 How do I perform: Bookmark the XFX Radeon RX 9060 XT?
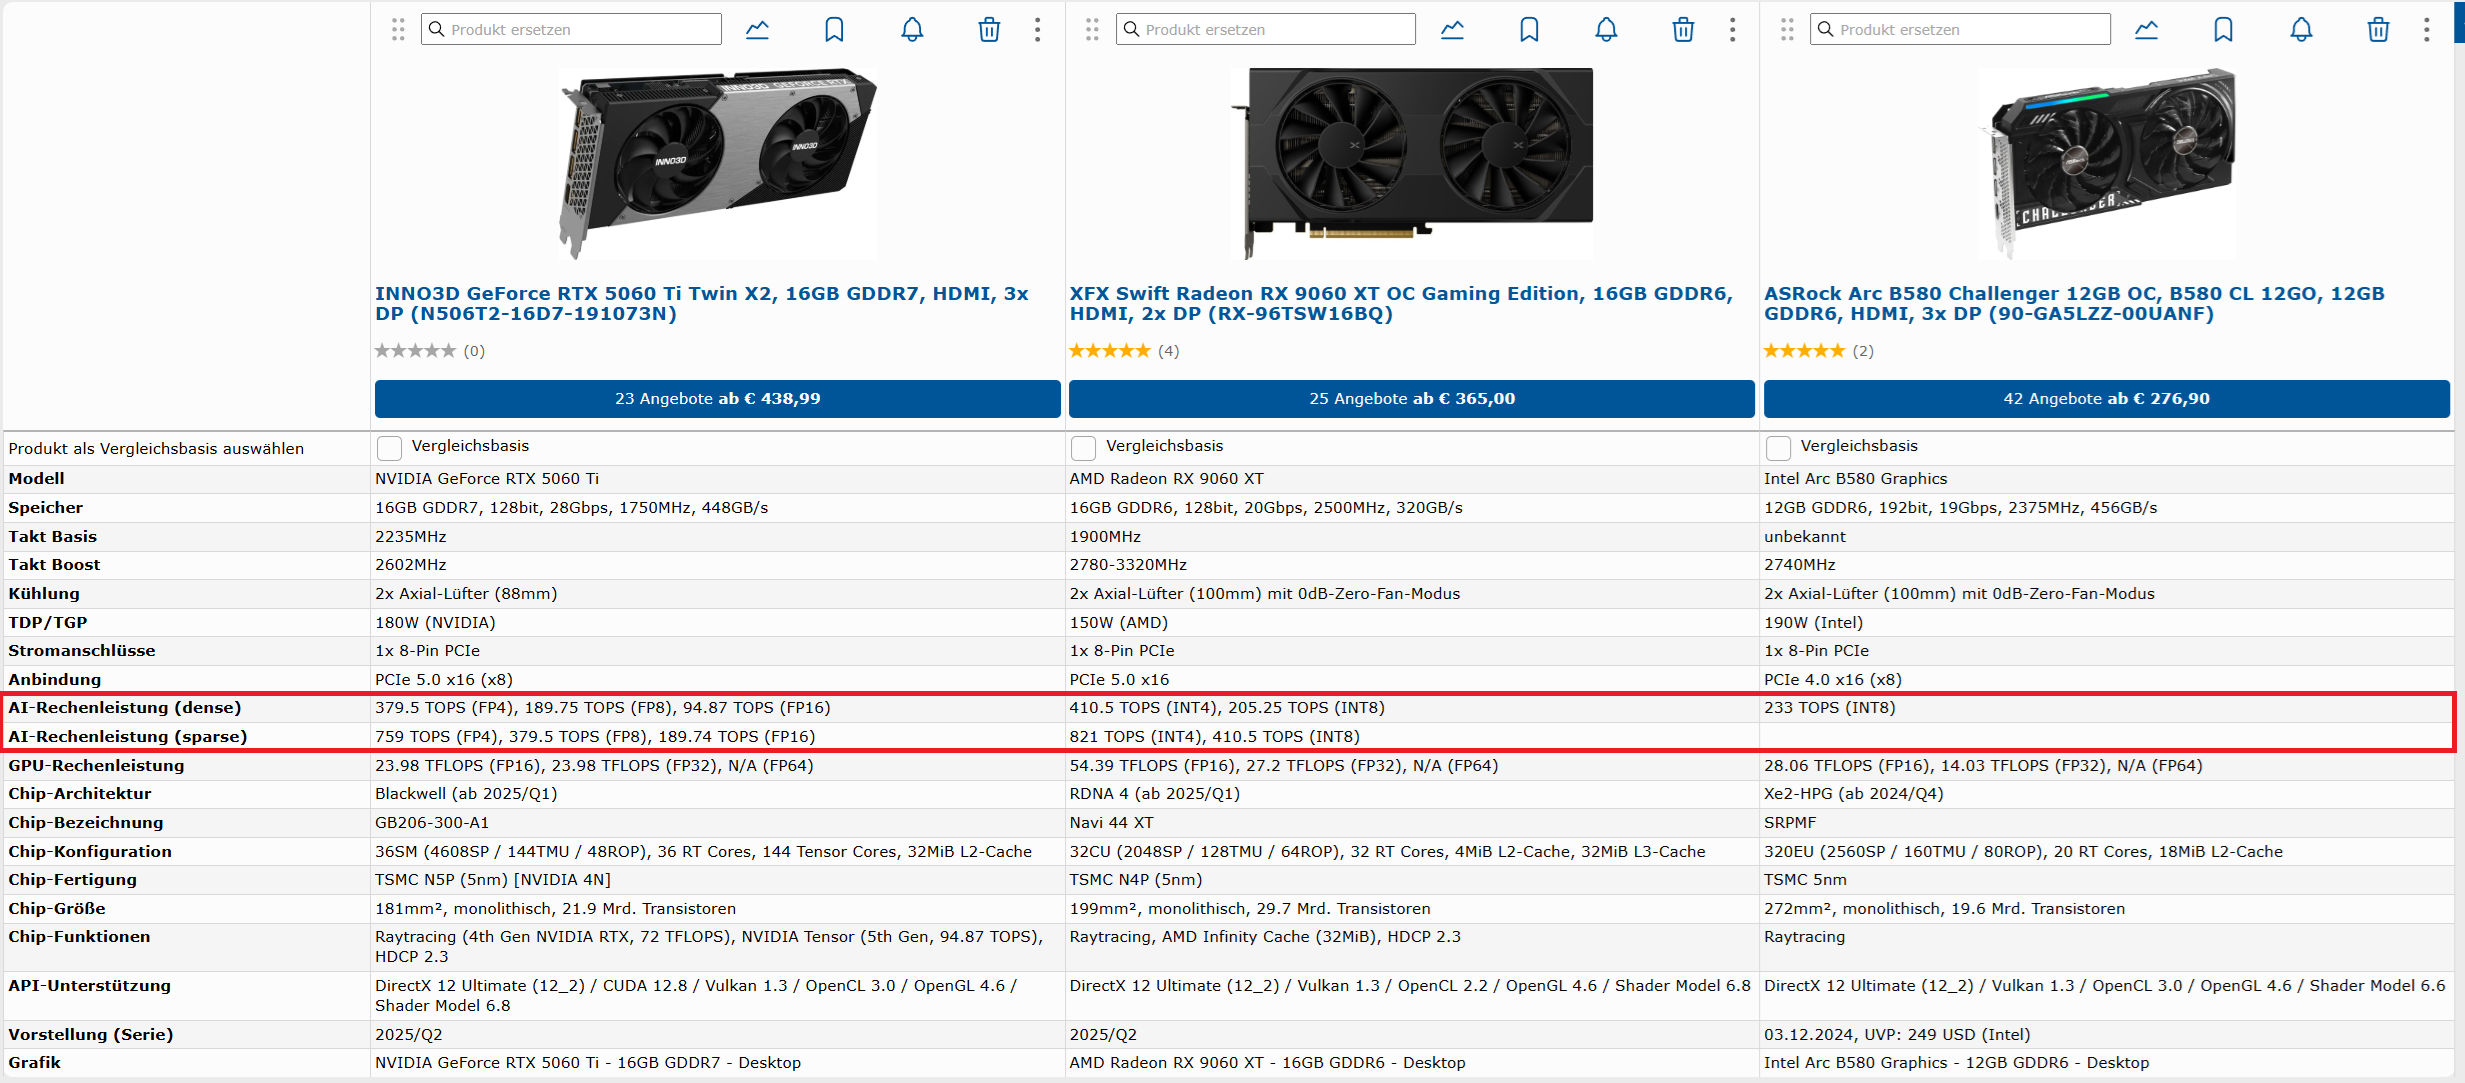pos(1528,30)
